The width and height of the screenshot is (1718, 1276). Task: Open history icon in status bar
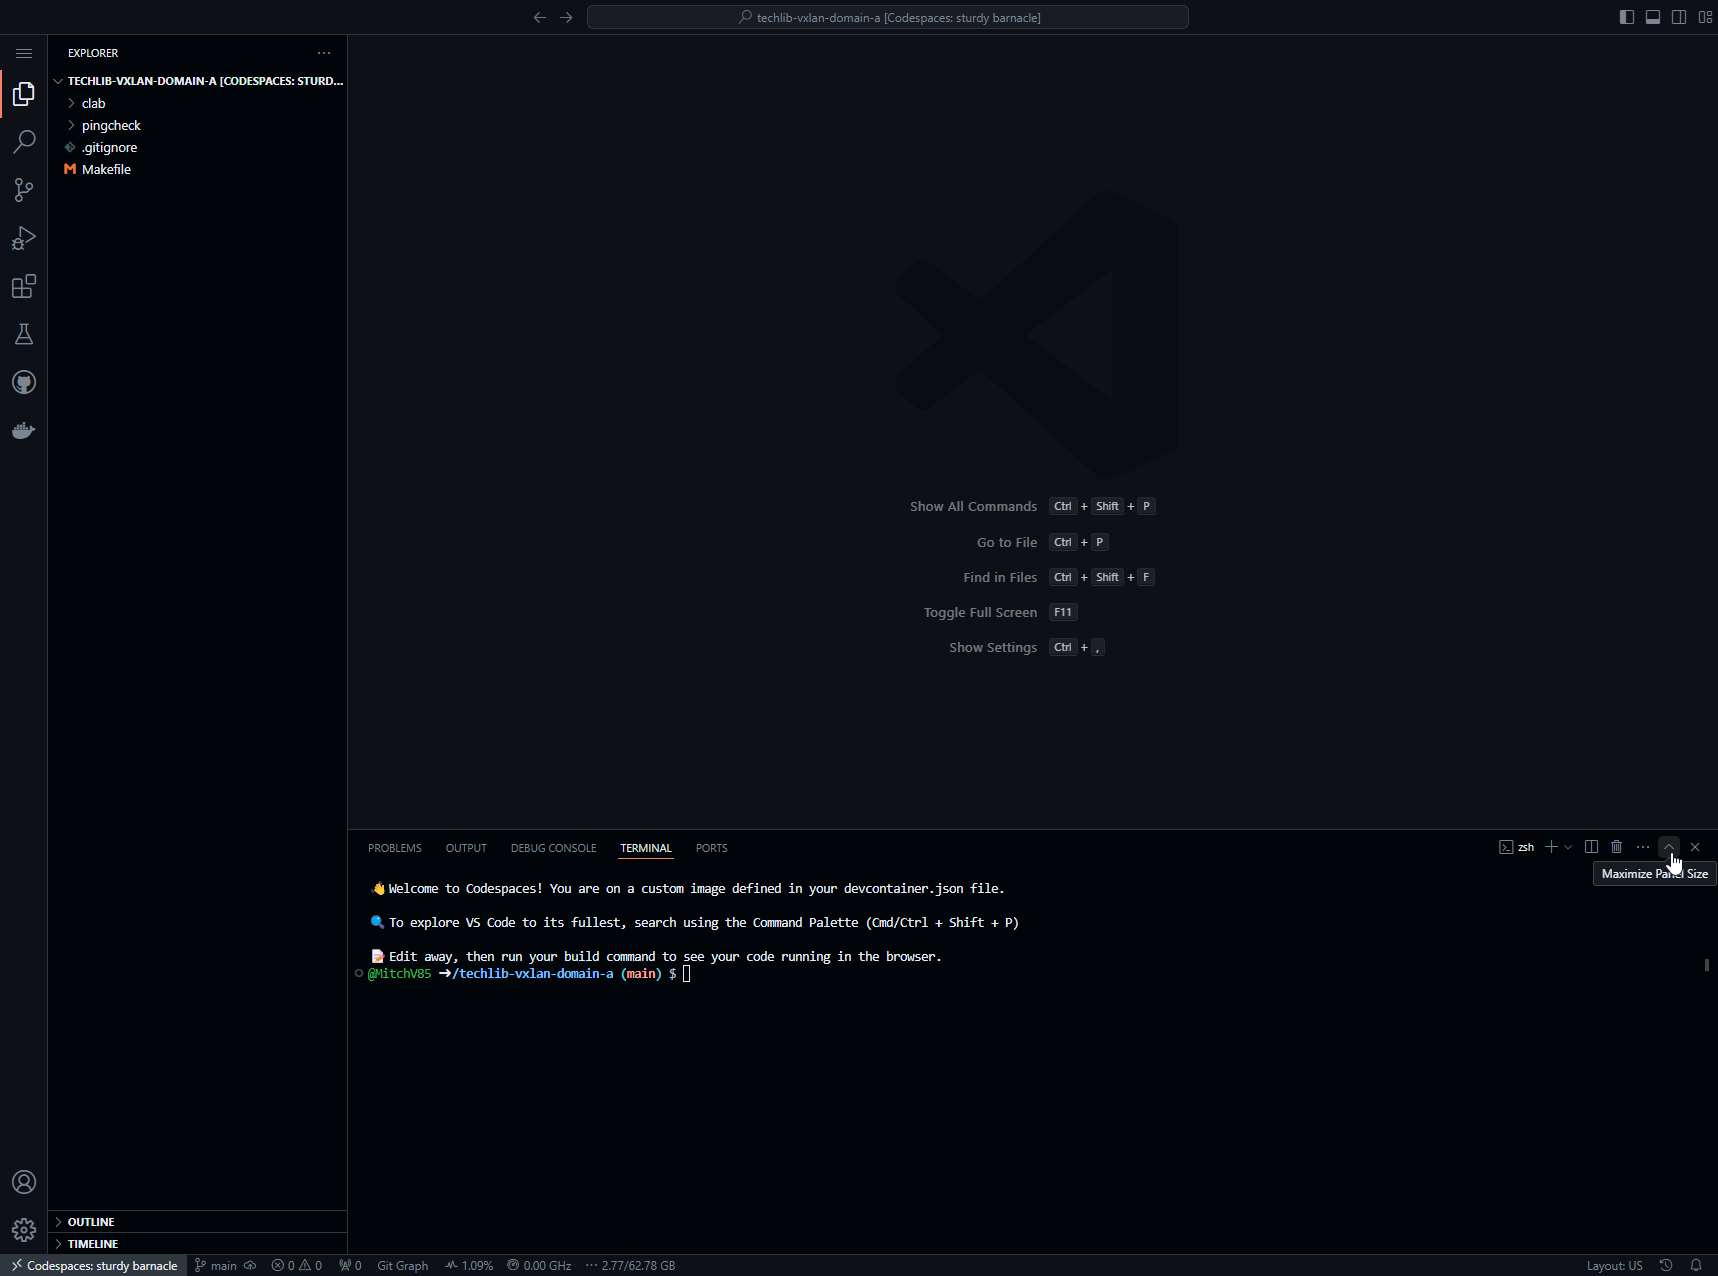(x=1666, y=1265)
